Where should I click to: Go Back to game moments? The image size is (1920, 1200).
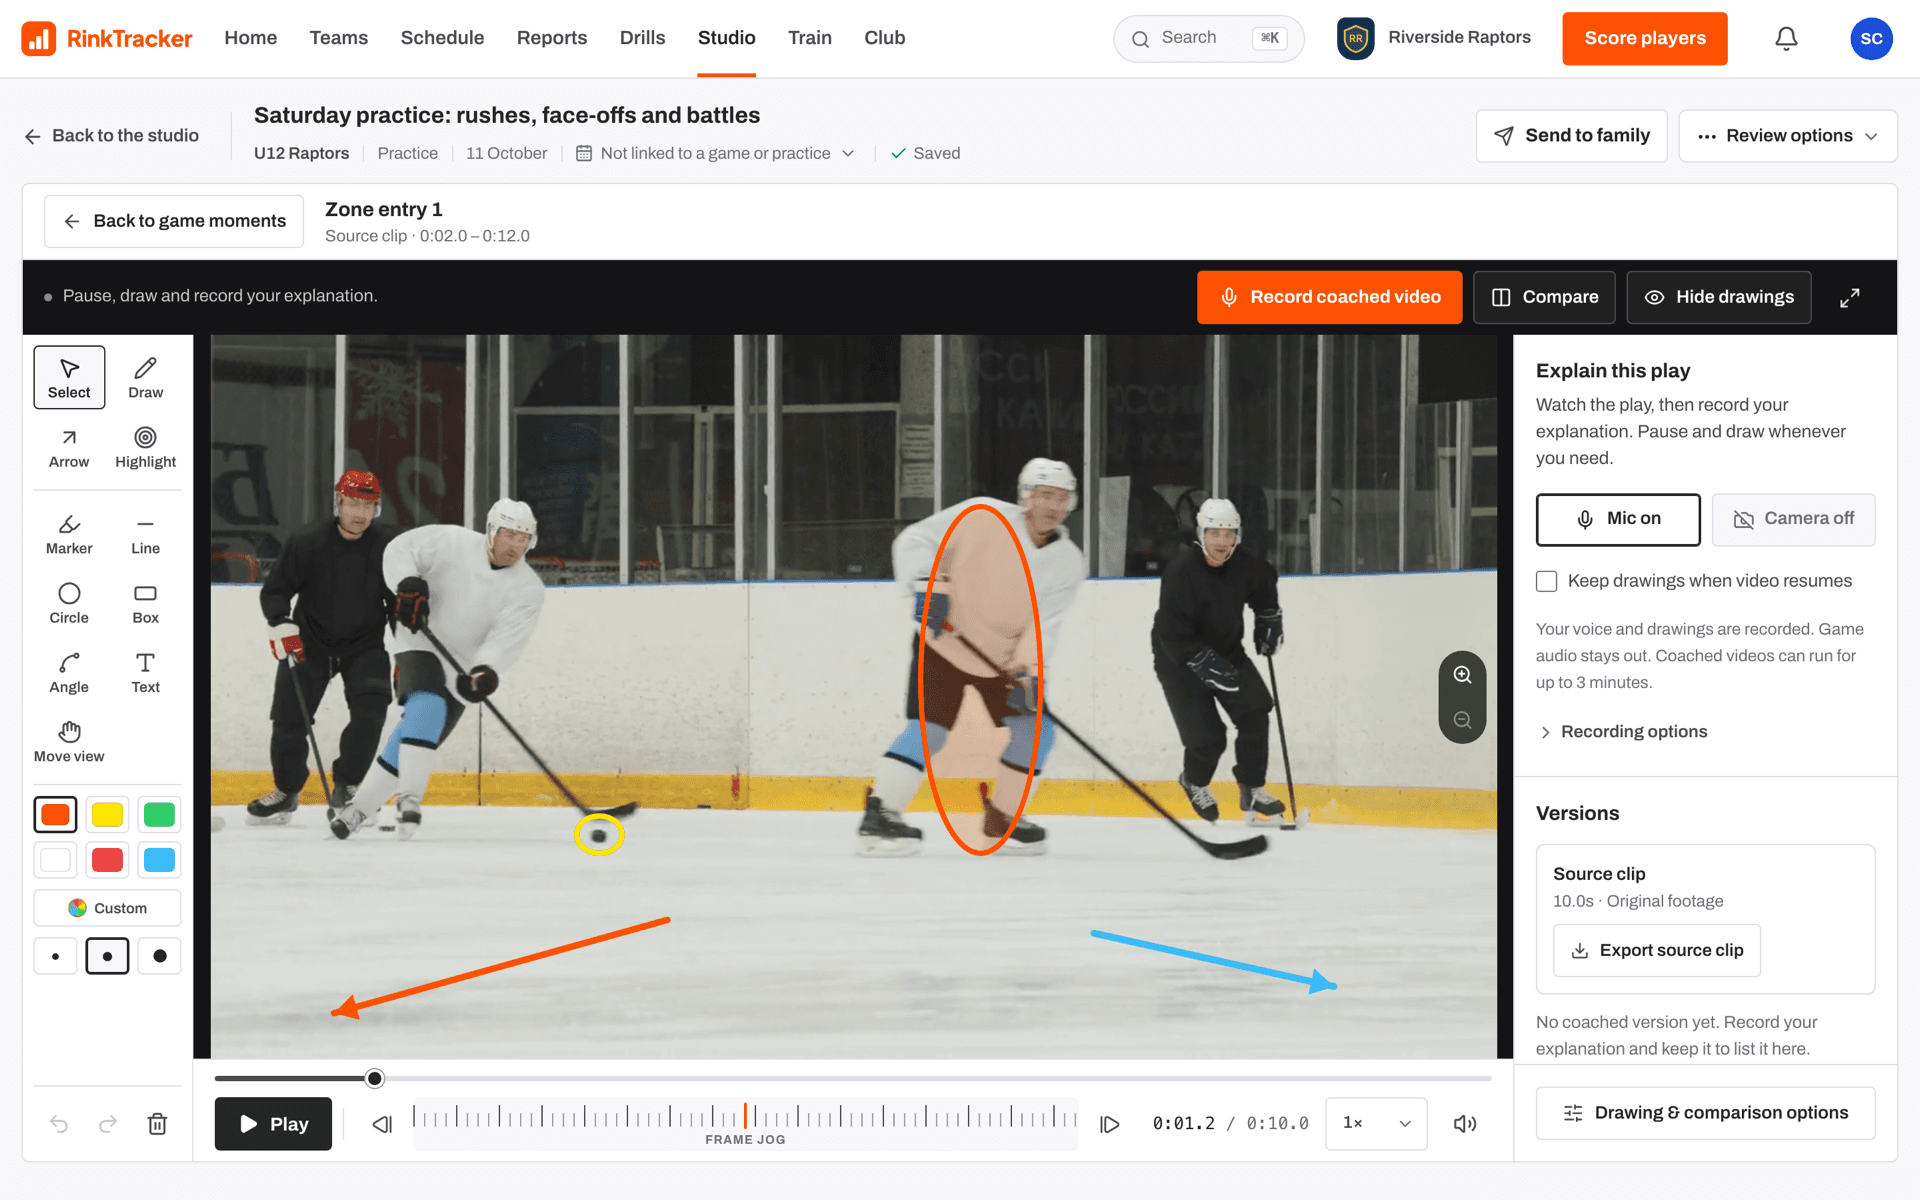pyautogui.click(x=174, y=221)
